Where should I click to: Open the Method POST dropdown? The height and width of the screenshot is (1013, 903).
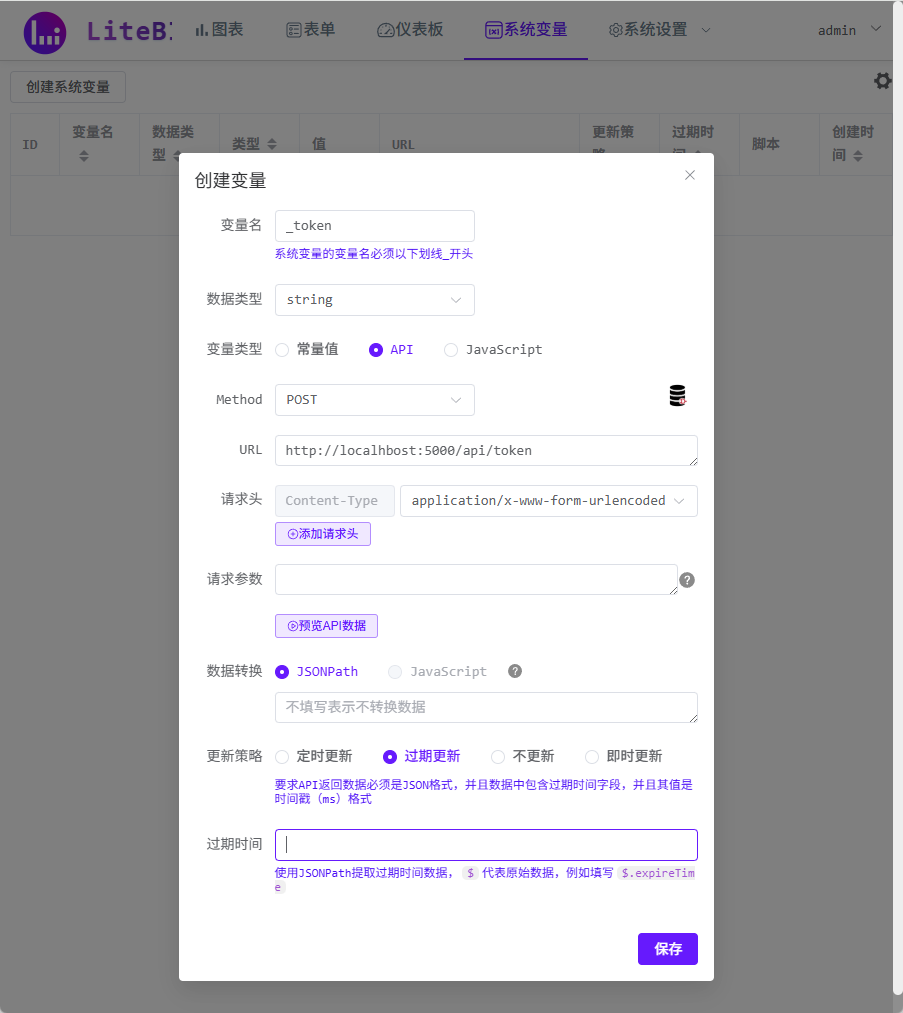tap(374, 399)
